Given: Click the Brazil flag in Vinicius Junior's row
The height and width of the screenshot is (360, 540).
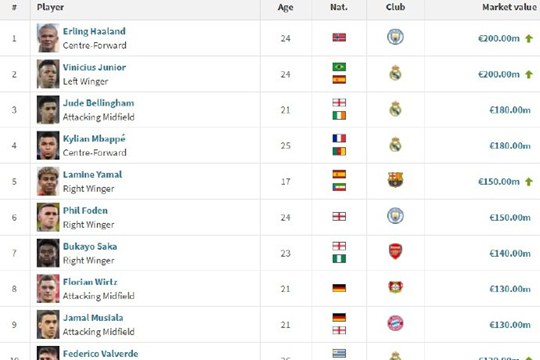Looking at the screenshot, I should click(339, 67).
